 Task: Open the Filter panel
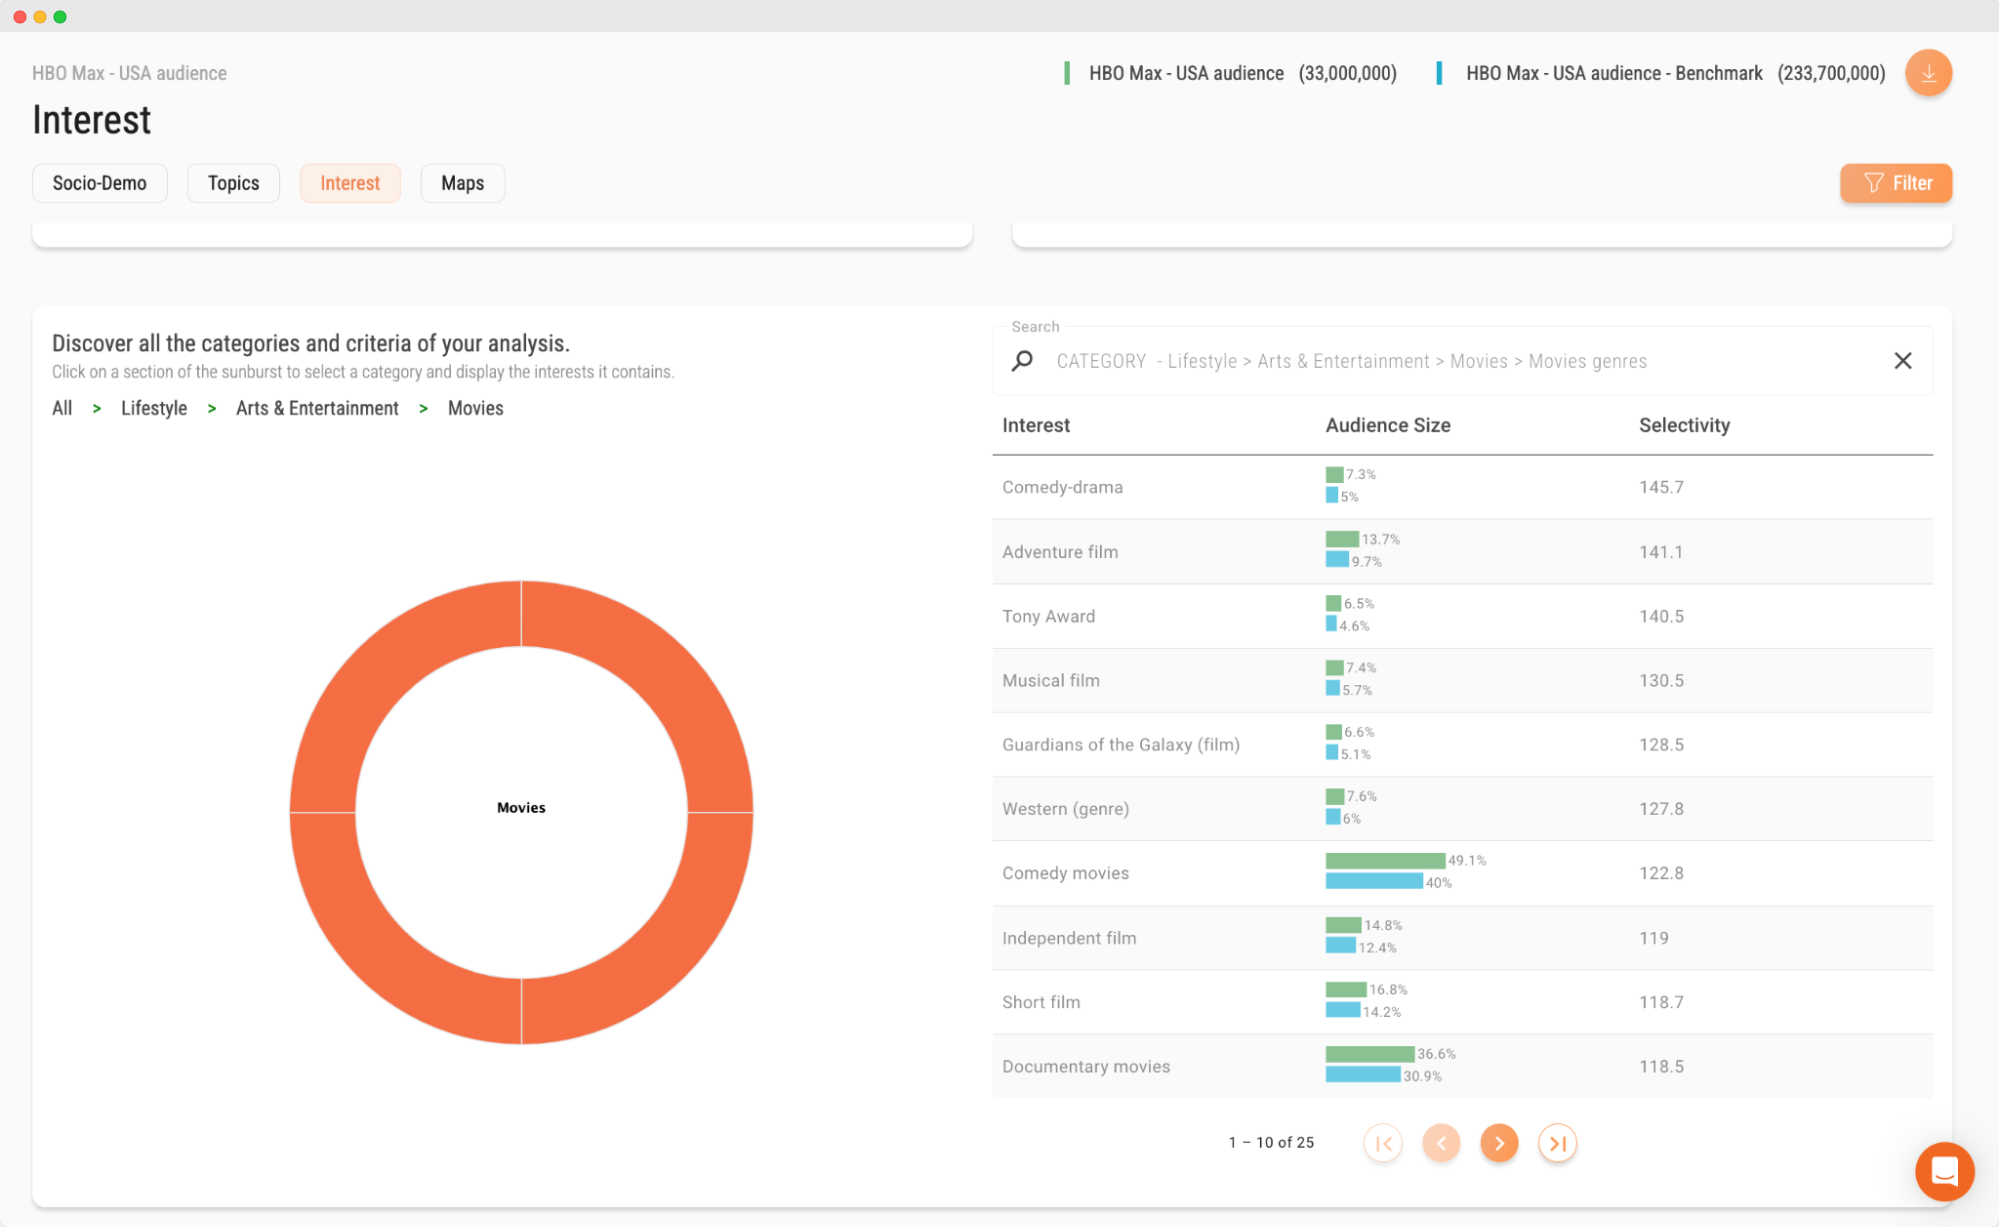click(x=1896, y=183)
